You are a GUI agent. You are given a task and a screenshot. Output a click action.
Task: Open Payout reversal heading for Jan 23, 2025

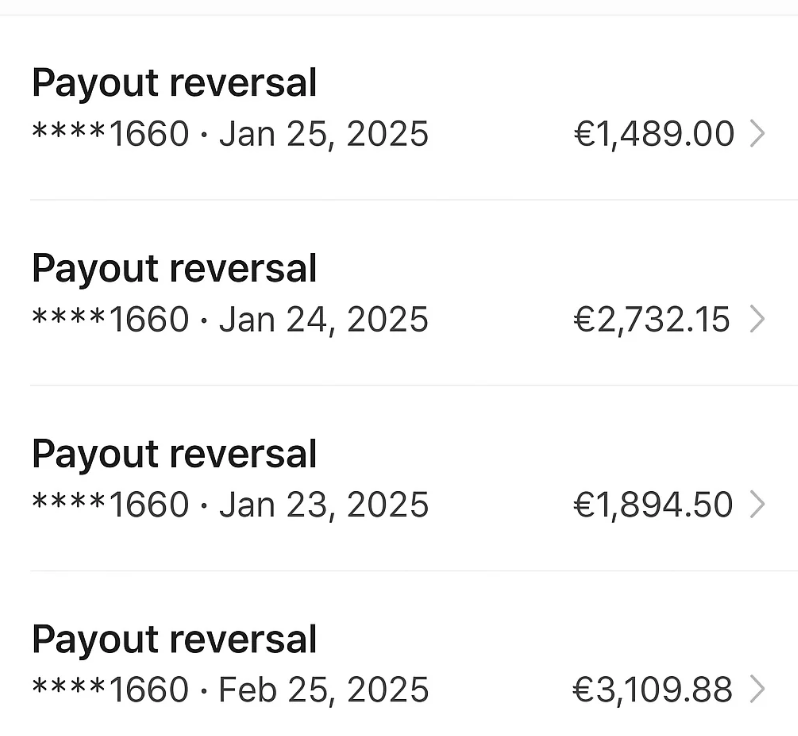pos(174,453)
